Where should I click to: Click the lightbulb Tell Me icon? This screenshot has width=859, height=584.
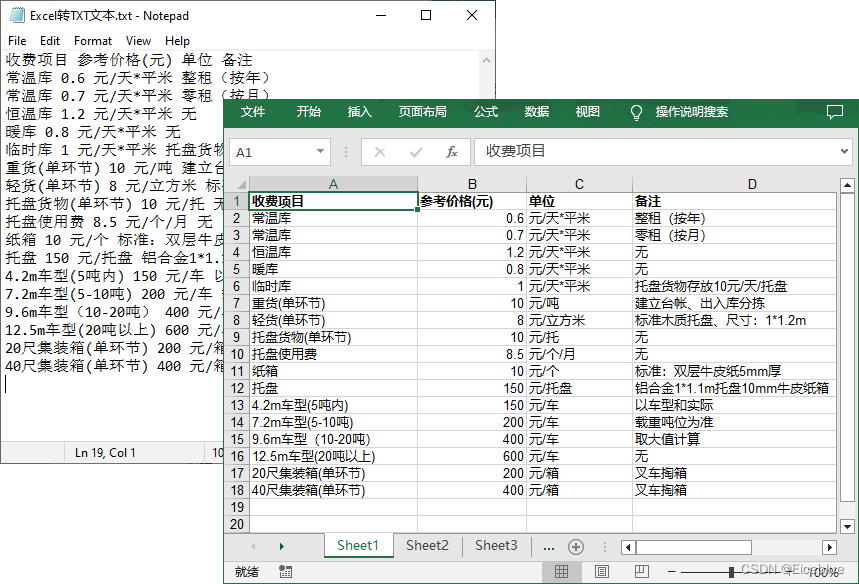click(x=636, y=112)
